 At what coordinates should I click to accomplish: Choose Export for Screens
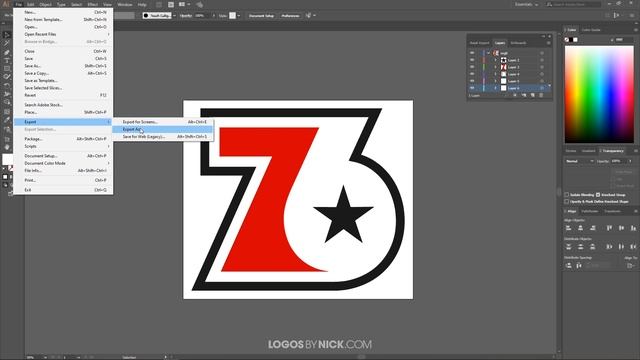click(x=162, y=122)
